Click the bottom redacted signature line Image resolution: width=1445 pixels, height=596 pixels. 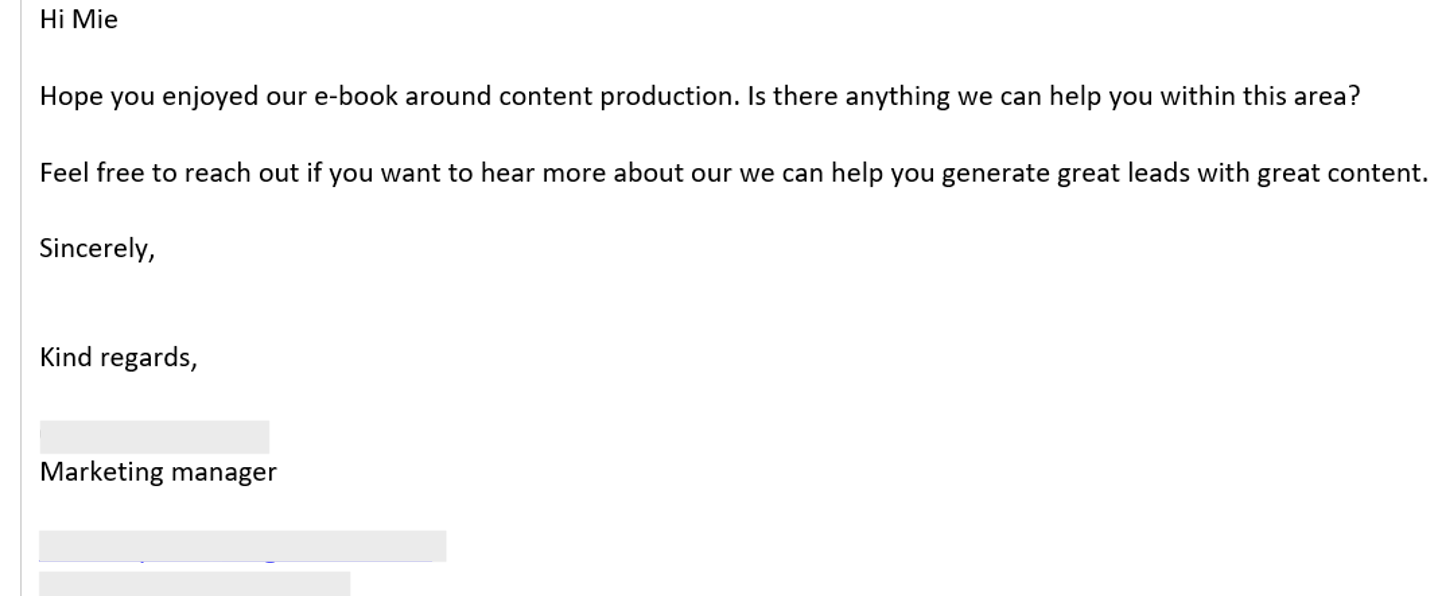pos(195,583)
